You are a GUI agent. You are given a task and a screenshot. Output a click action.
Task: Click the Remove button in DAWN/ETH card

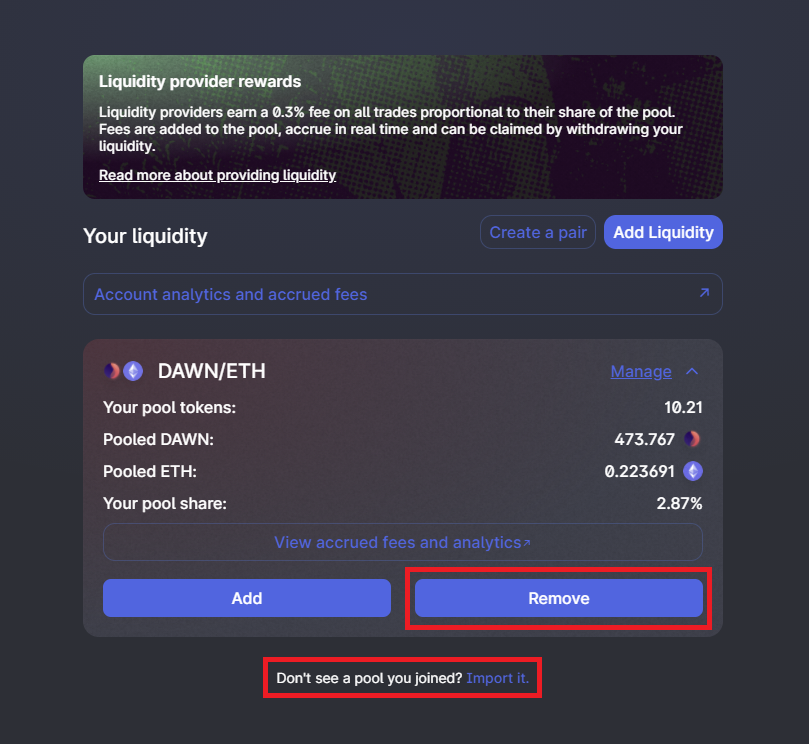tap(559, 598)
